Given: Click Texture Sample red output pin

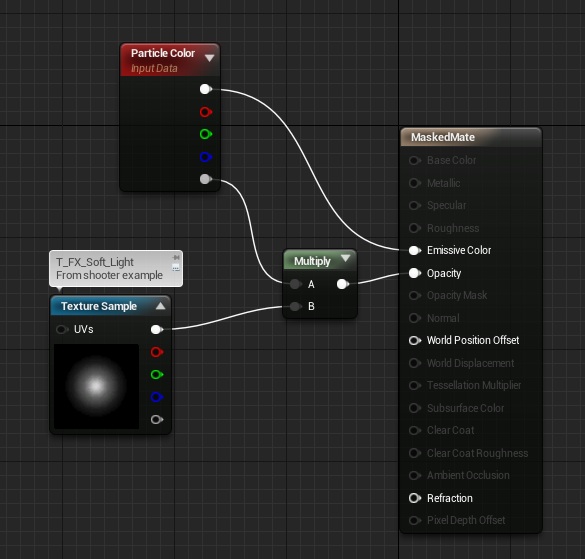Looking at the screenshot, I should pos(157,352).
